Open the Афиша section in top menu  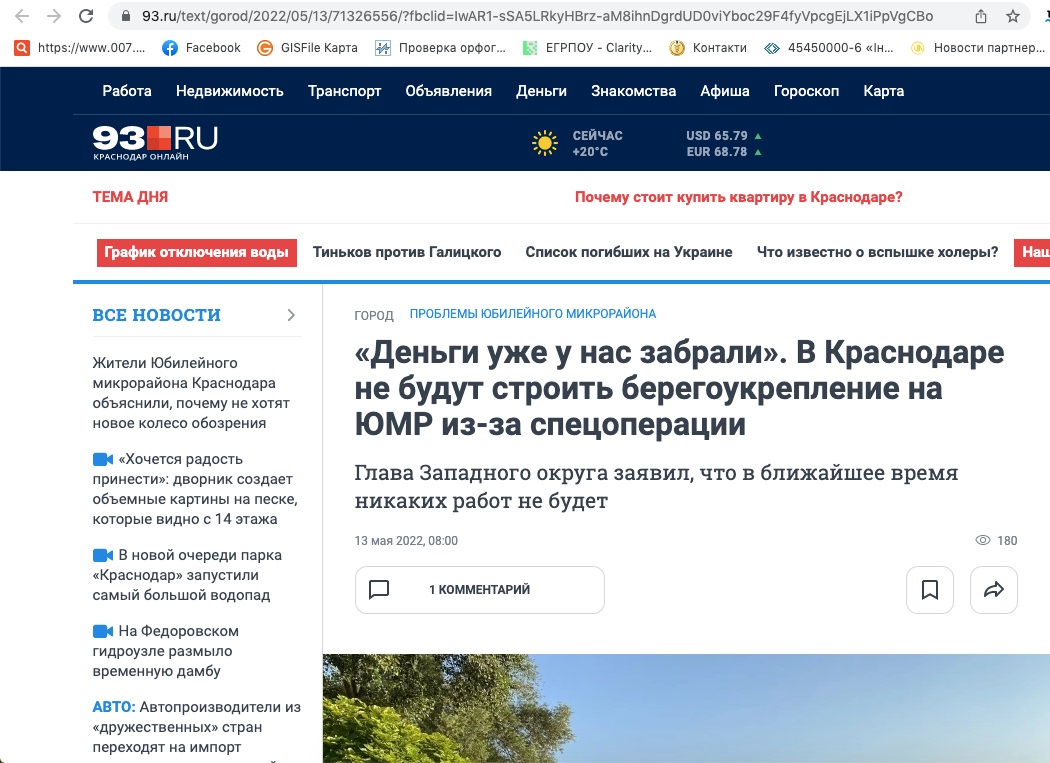725,91
